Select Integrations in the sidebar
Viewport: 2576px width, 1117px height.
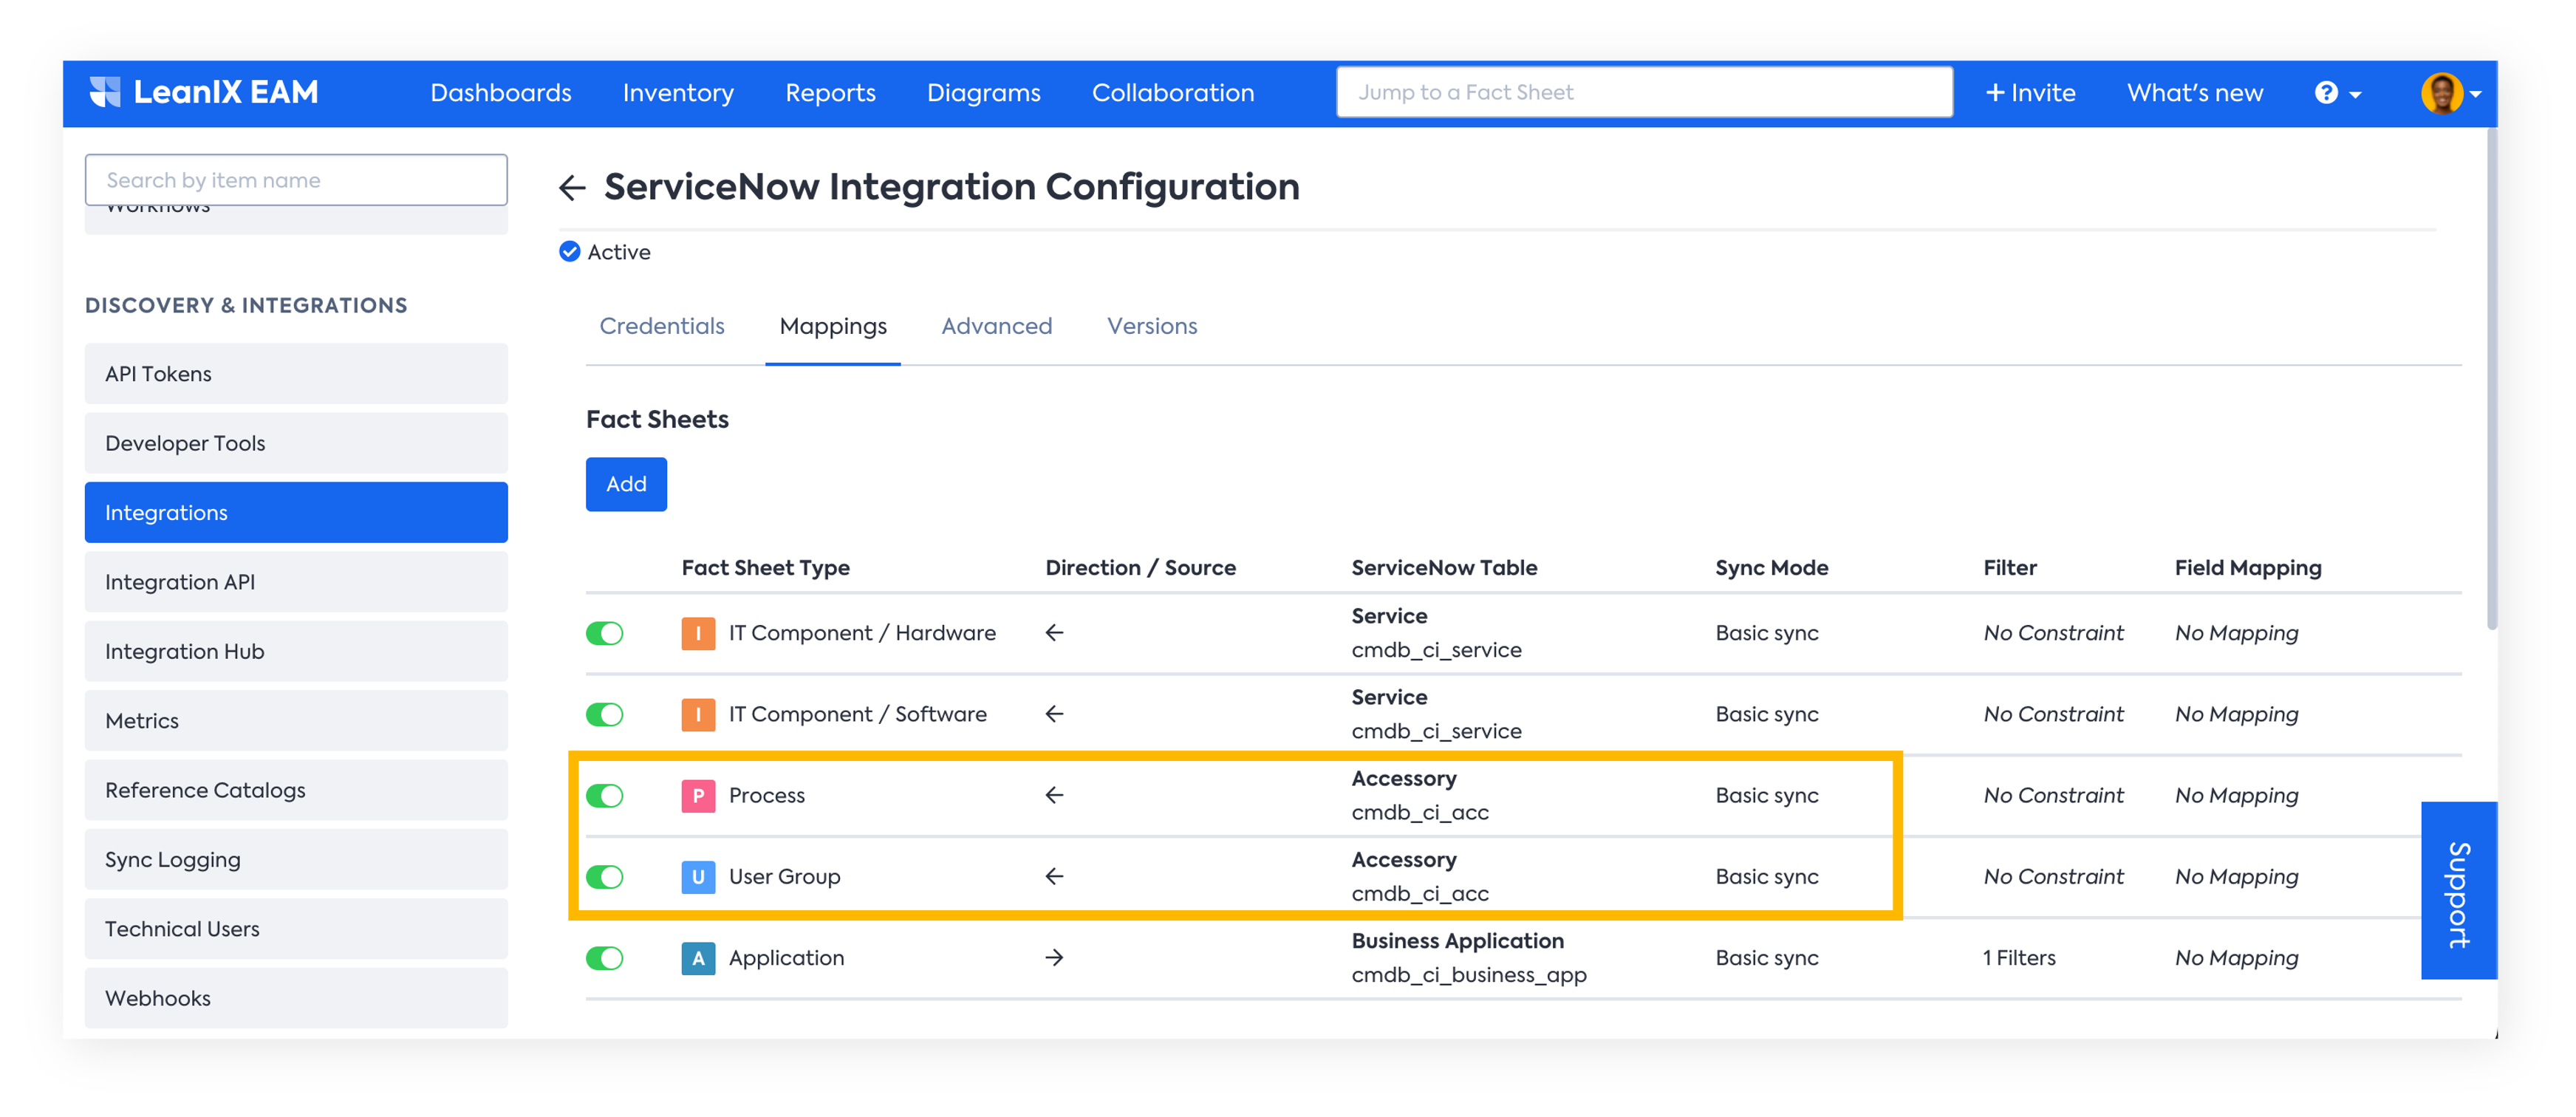pyautogui.click(x=296, y=512)
